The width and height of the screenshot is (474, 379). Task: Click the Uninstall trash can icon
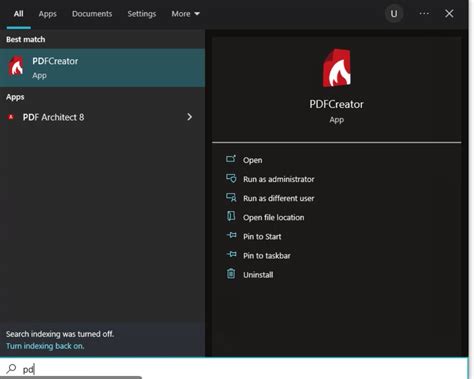231,274
